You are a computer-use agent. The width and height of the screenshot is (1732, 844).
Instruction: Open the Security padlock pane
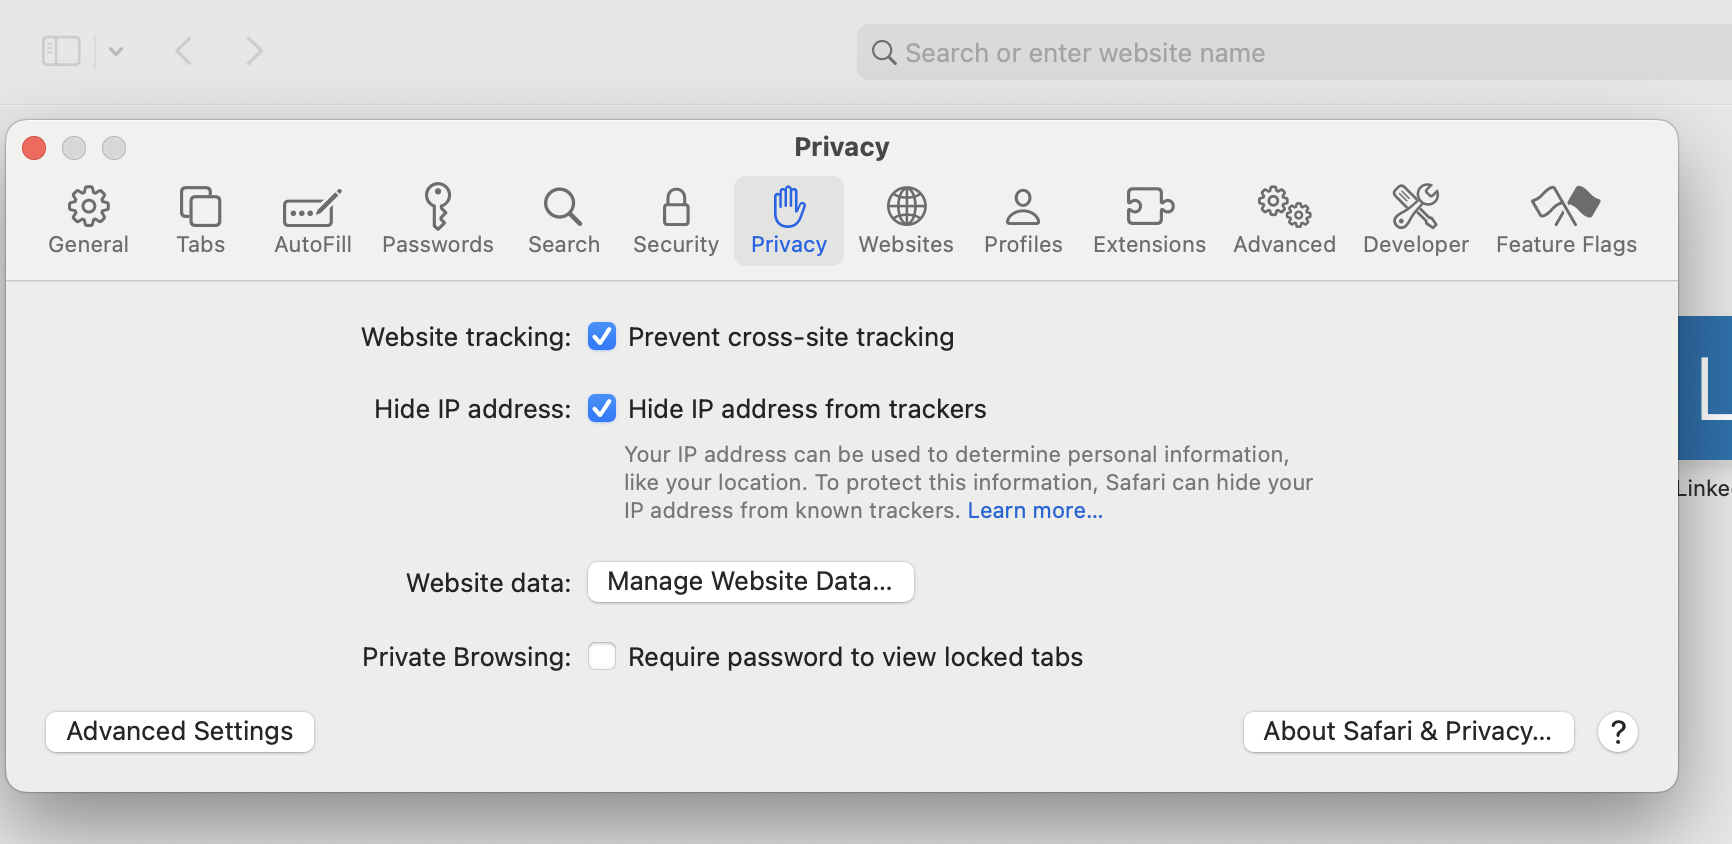[x=676, y=221]
